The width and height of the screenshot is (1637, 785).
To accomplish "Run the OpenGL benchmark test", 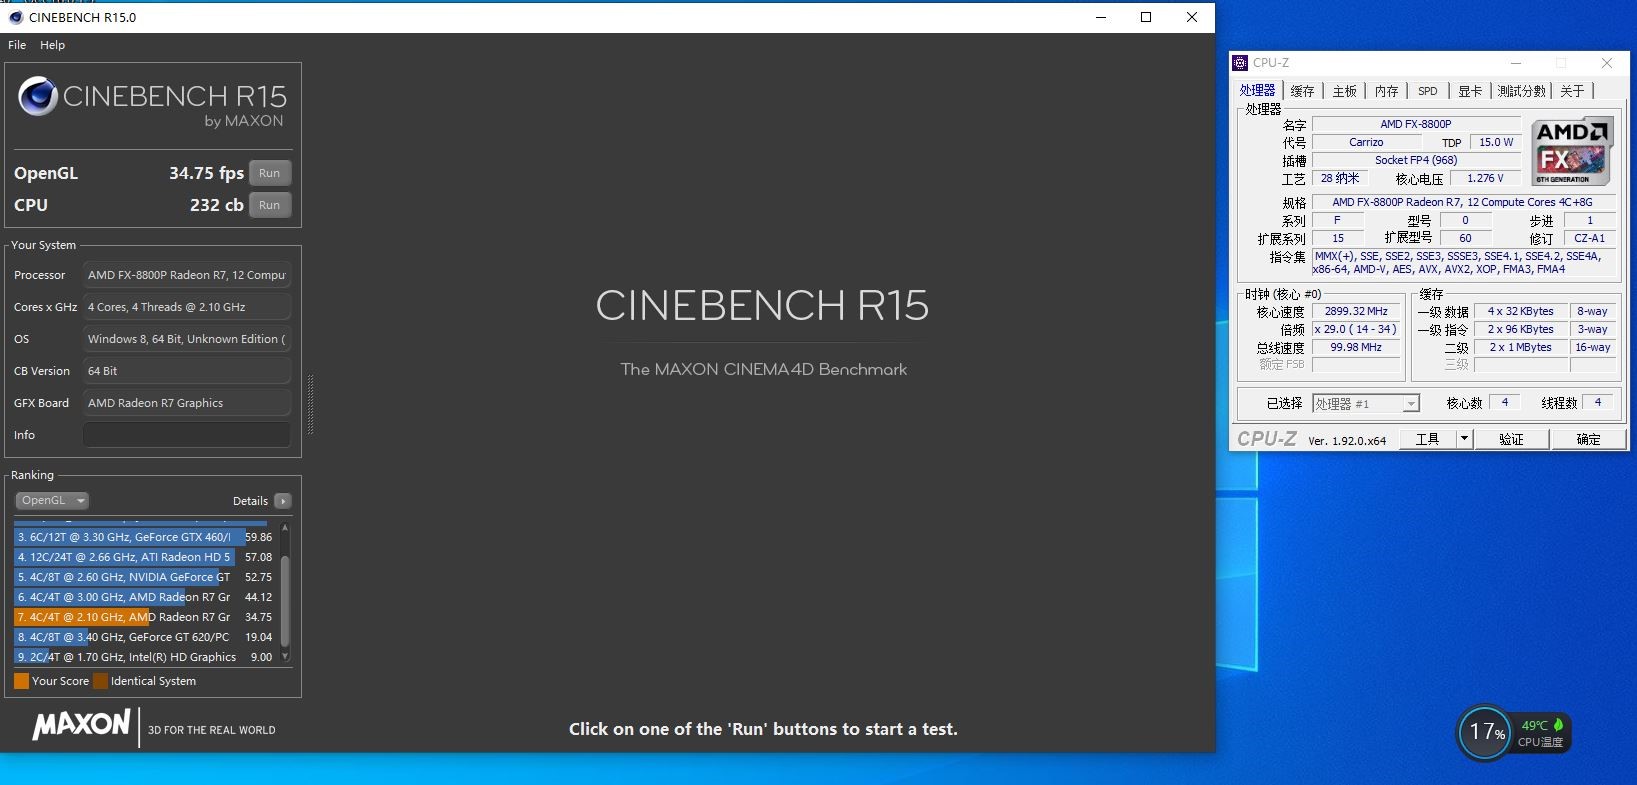I will (x=270, y=173).
